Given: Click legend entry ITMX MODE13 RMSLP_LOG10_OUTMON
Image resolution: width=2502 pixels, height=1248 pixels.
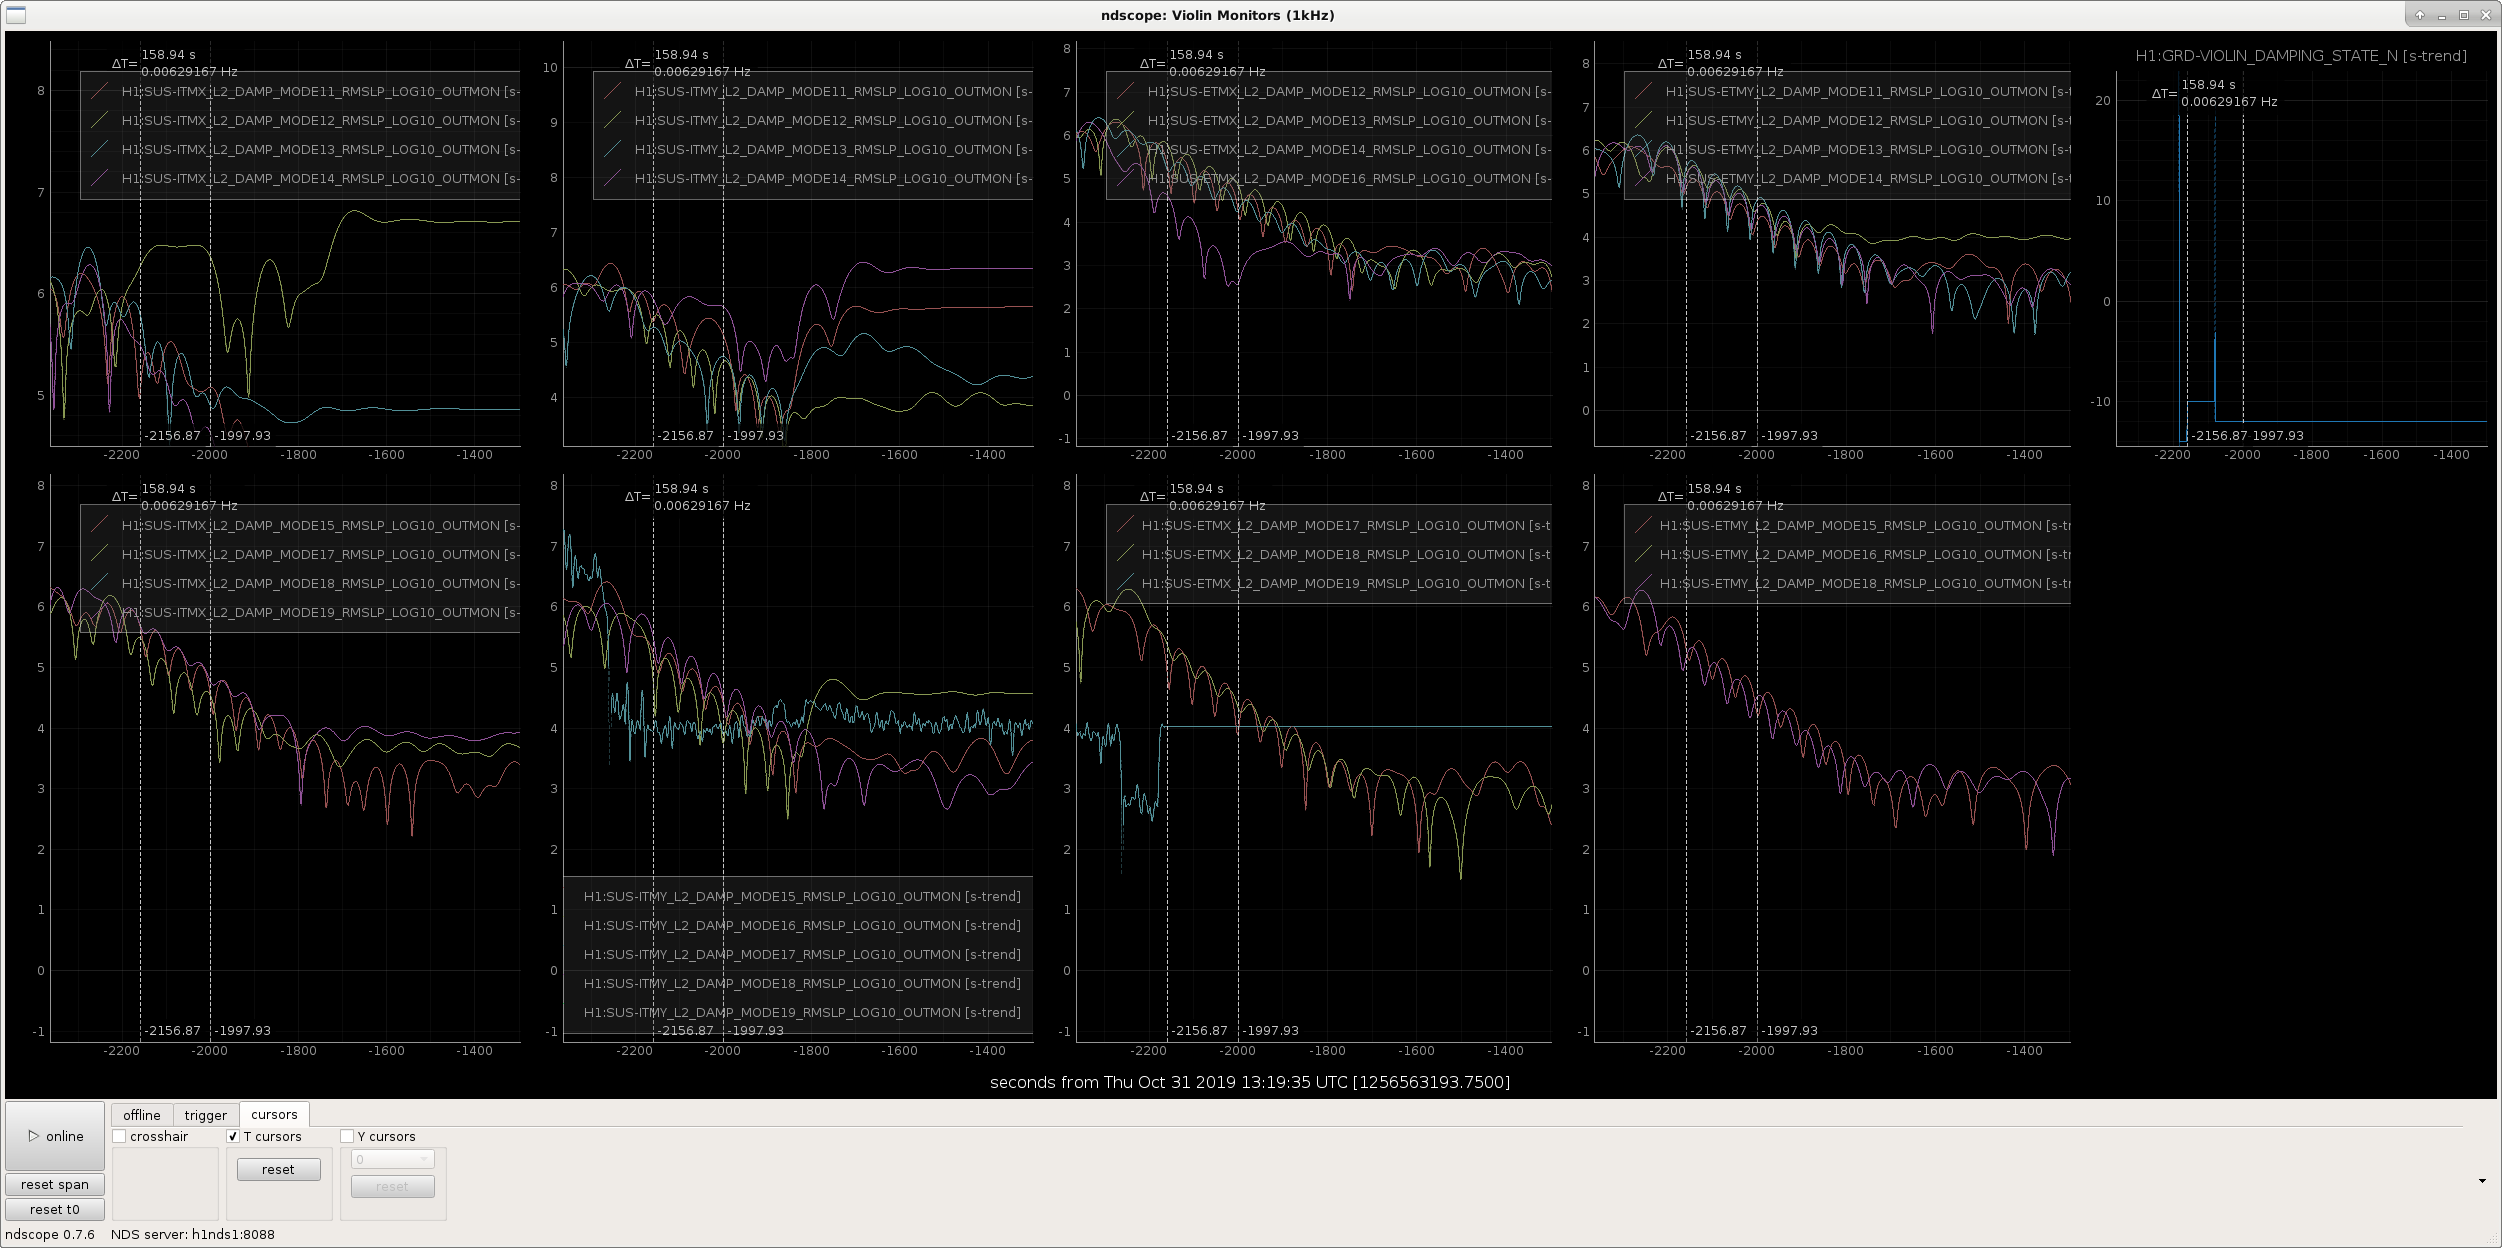Looking at the screenshot, I should [320, 149].
